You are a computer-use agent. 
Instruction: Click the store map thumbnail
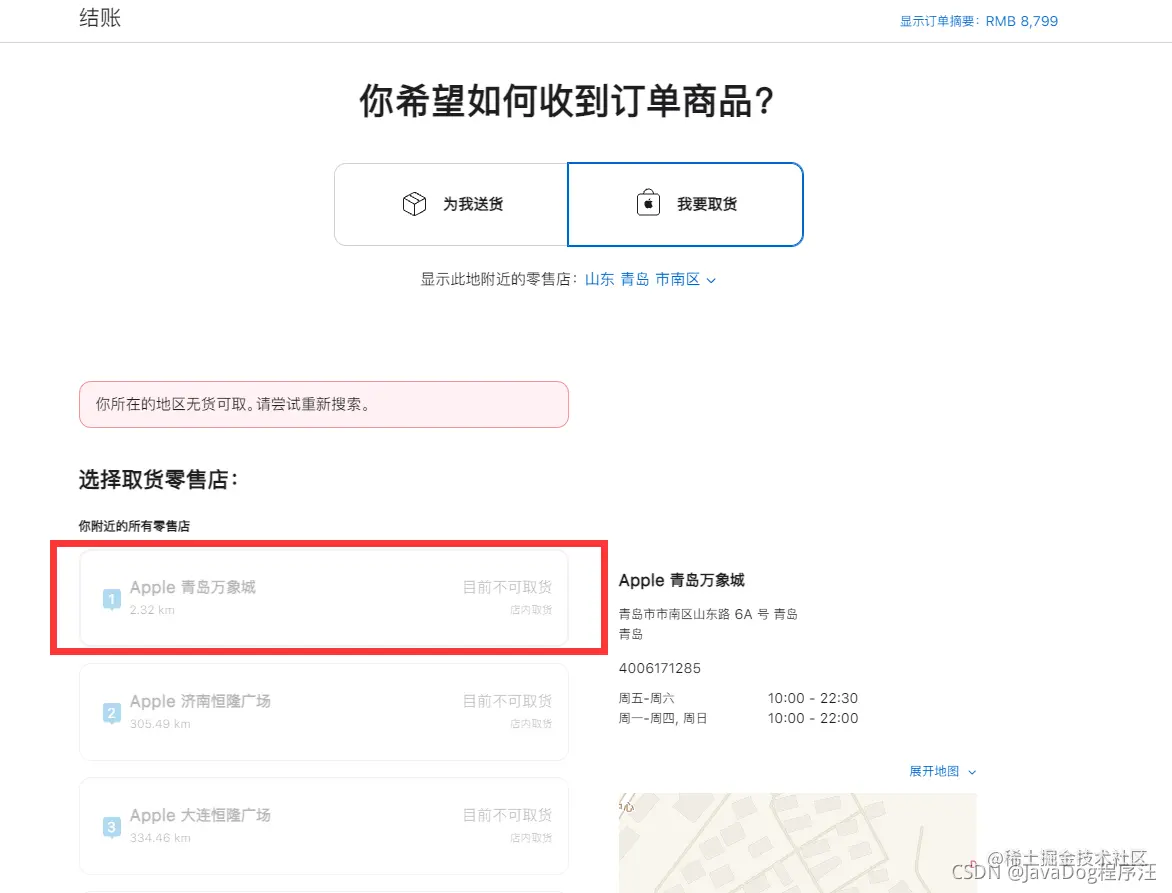click(x=798, y=843)
